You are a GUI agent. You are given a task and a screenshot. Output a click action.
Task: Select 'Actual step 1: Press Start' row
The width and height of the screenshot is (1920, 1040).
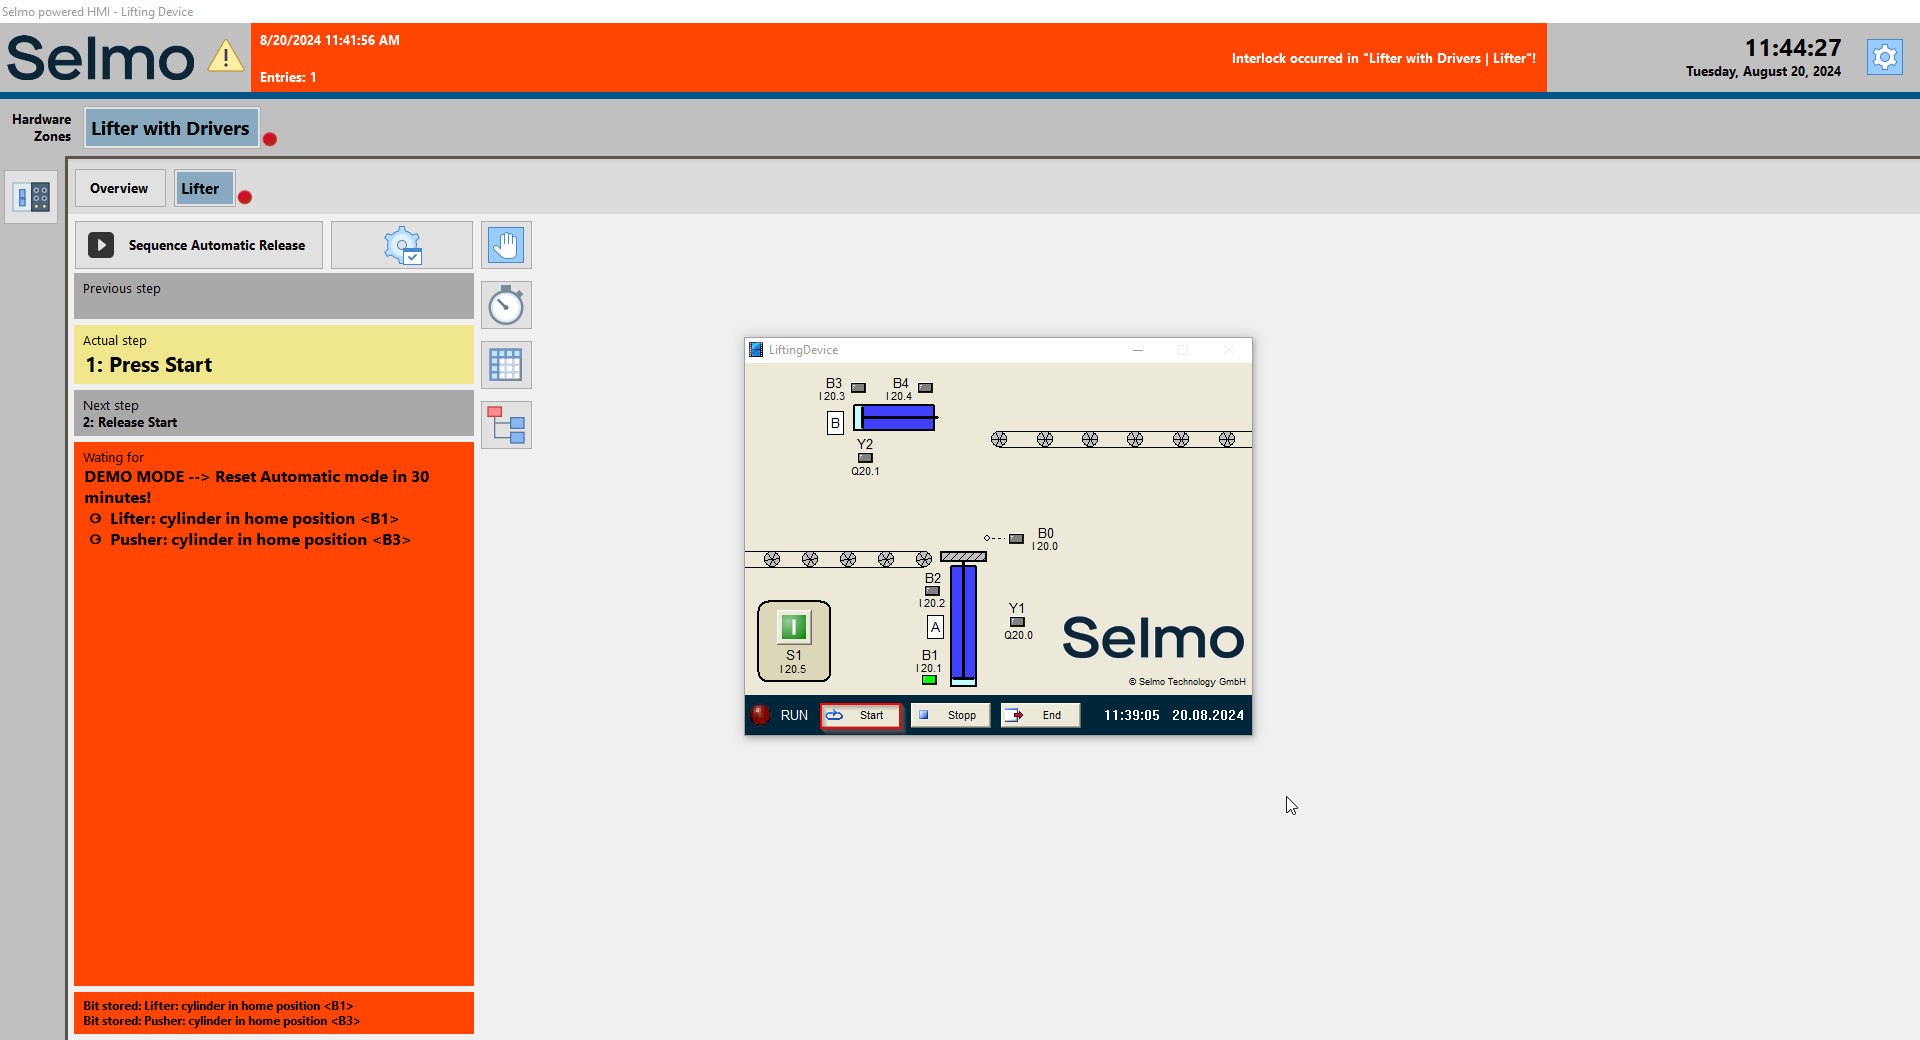274,355
